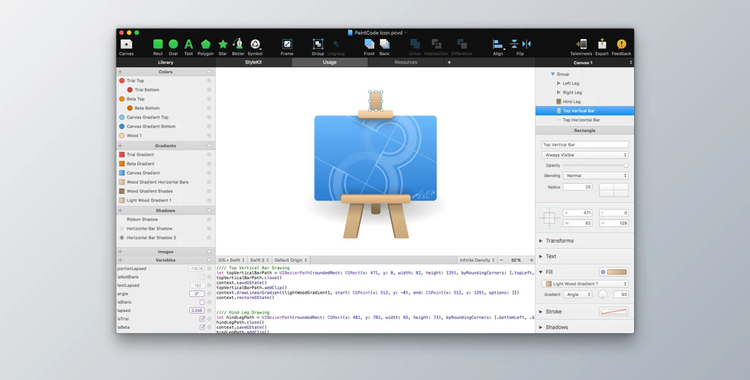Select the Oval shape tool
Image resolution: width=750 pixels, height=380 pixels.
tap(173, 47)
